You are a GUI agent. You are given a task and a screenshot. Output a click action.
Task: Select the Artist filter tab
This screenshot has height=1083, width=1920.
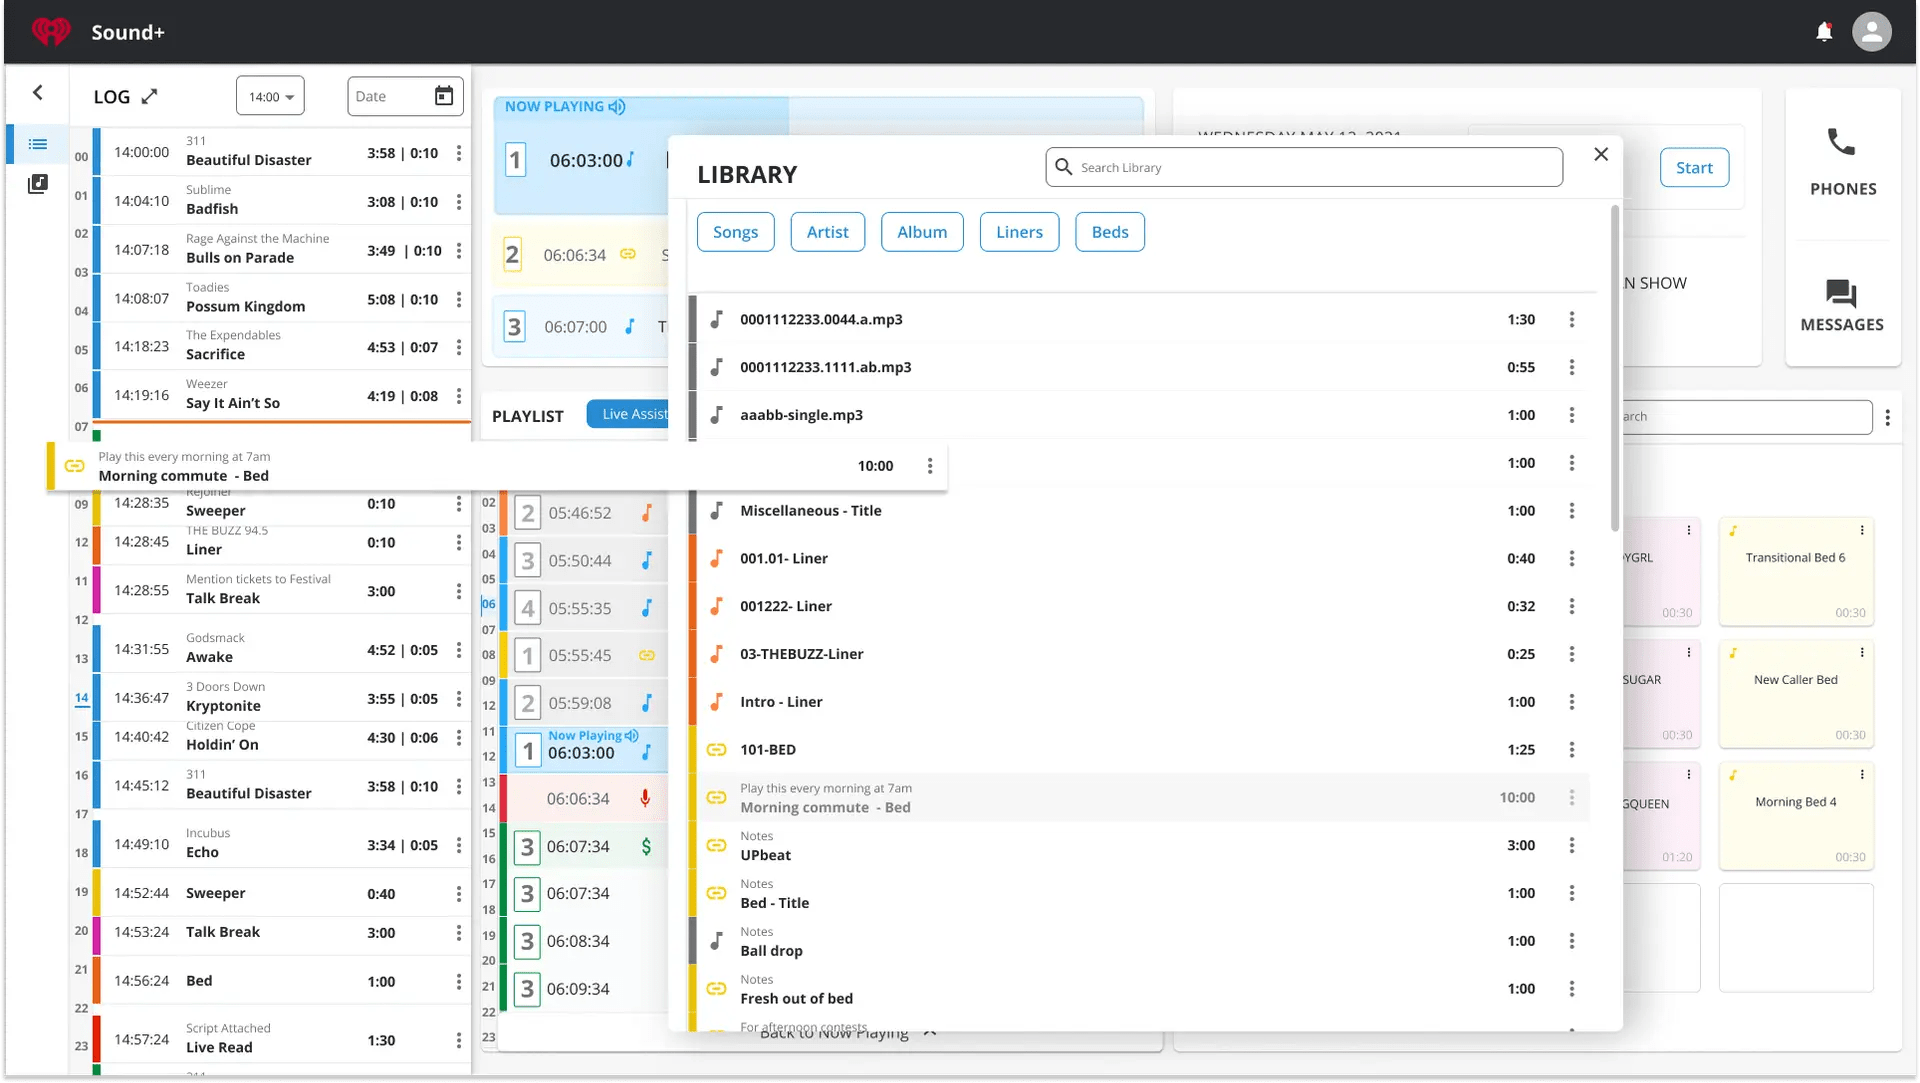pos(827,232)
